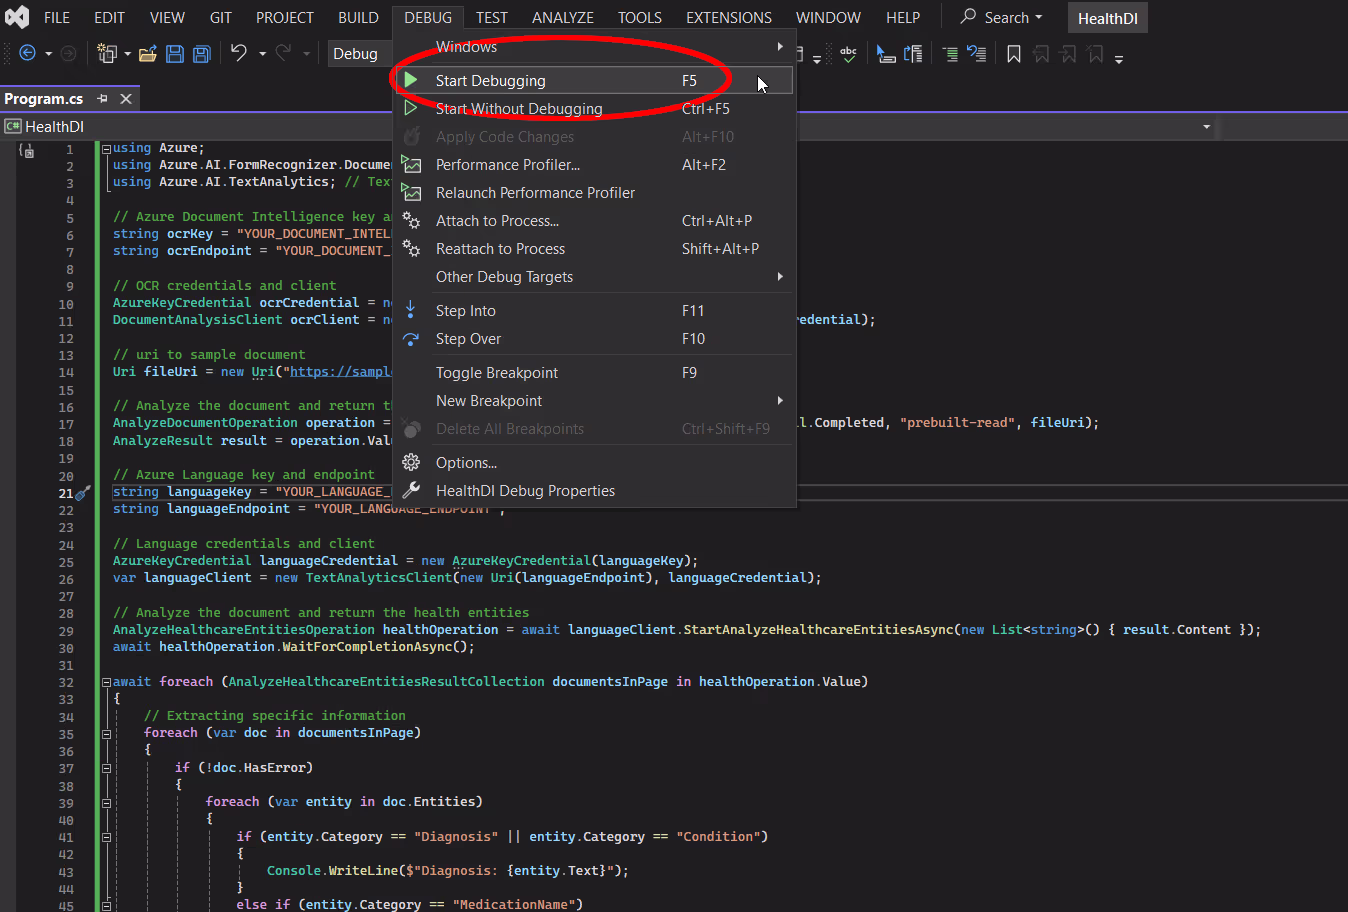Open the EXTENSIONS menu
The height and width of the screenshot is (912, 1348).
[729, 17]
